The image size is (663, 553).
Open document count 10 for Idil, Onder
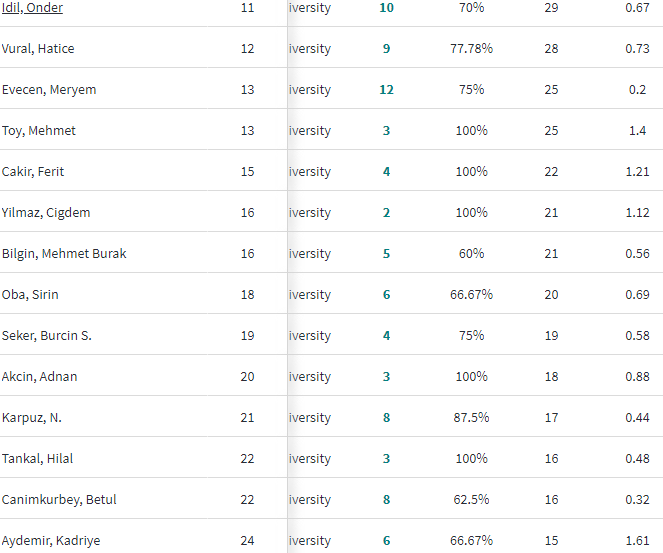(x=387, y=8)
